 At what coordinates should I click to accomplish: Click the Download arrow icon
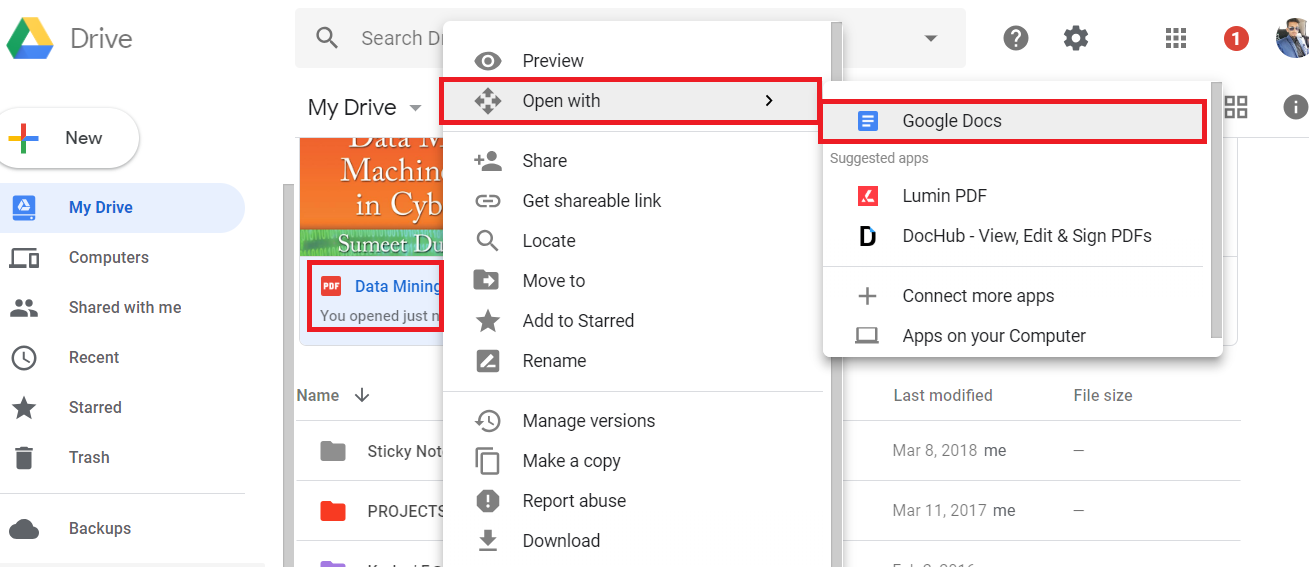pyautogui.click(x=487, y=541)
